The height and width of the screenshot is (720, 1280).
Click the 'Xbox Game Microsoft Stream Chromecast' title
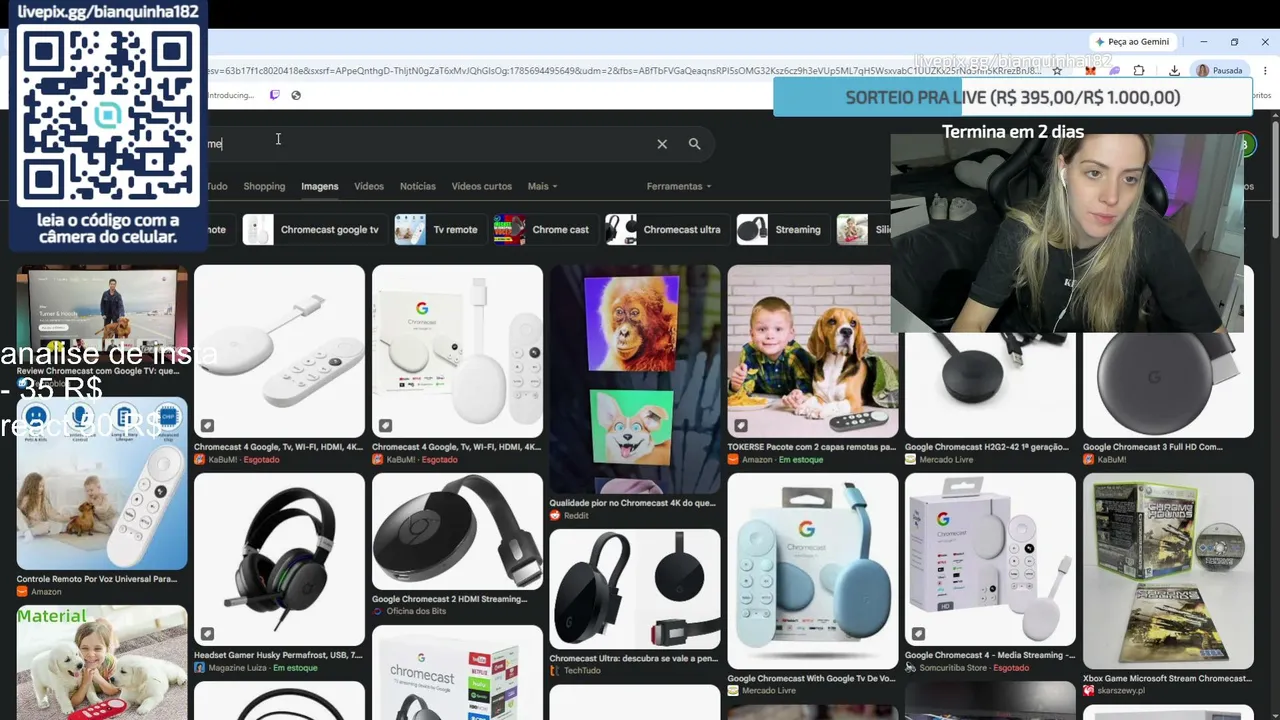tap(1167, 679)
